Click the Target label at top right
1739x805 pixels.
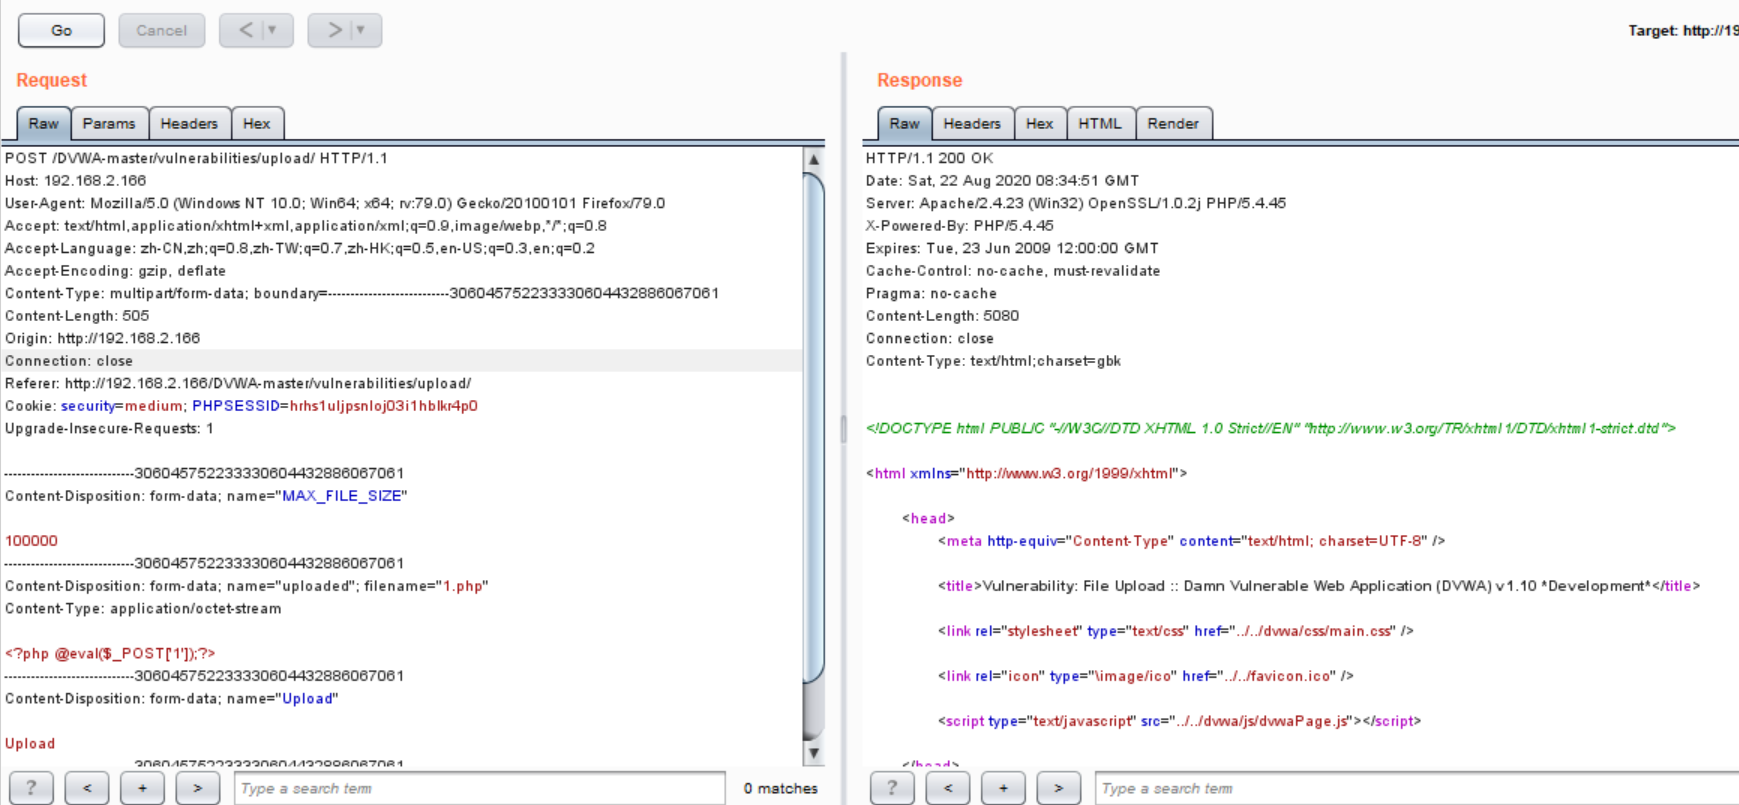coord(1683,31)
